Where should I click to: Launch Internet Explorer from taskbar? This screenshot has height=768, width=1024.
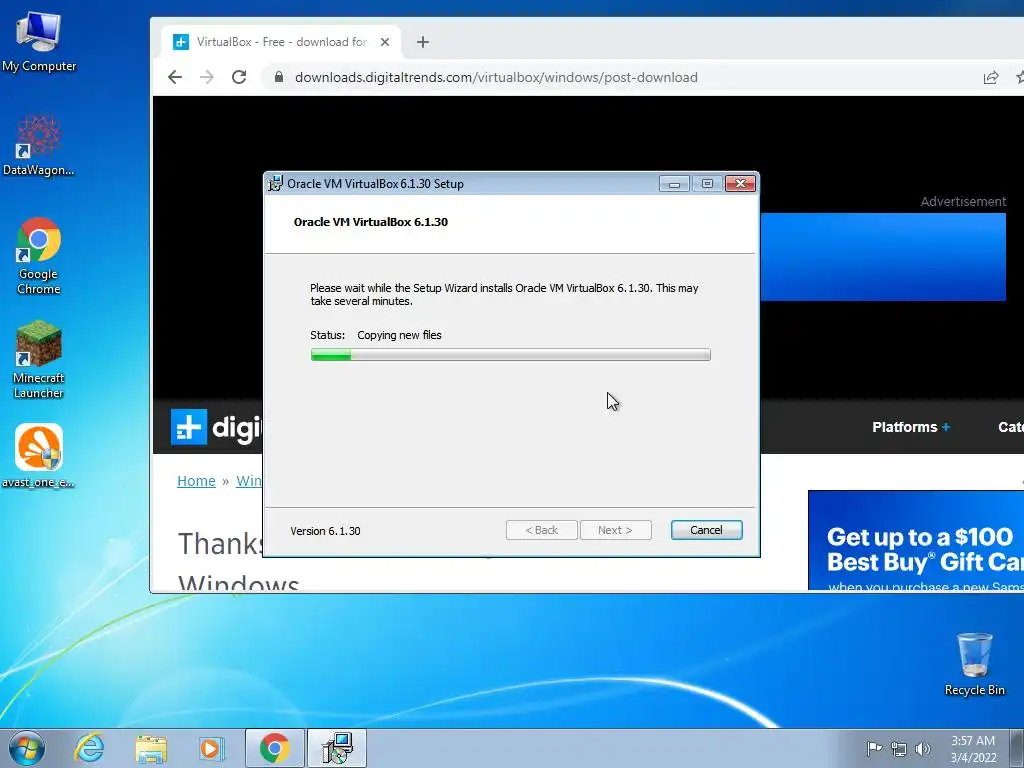click(x=89, y=748)
